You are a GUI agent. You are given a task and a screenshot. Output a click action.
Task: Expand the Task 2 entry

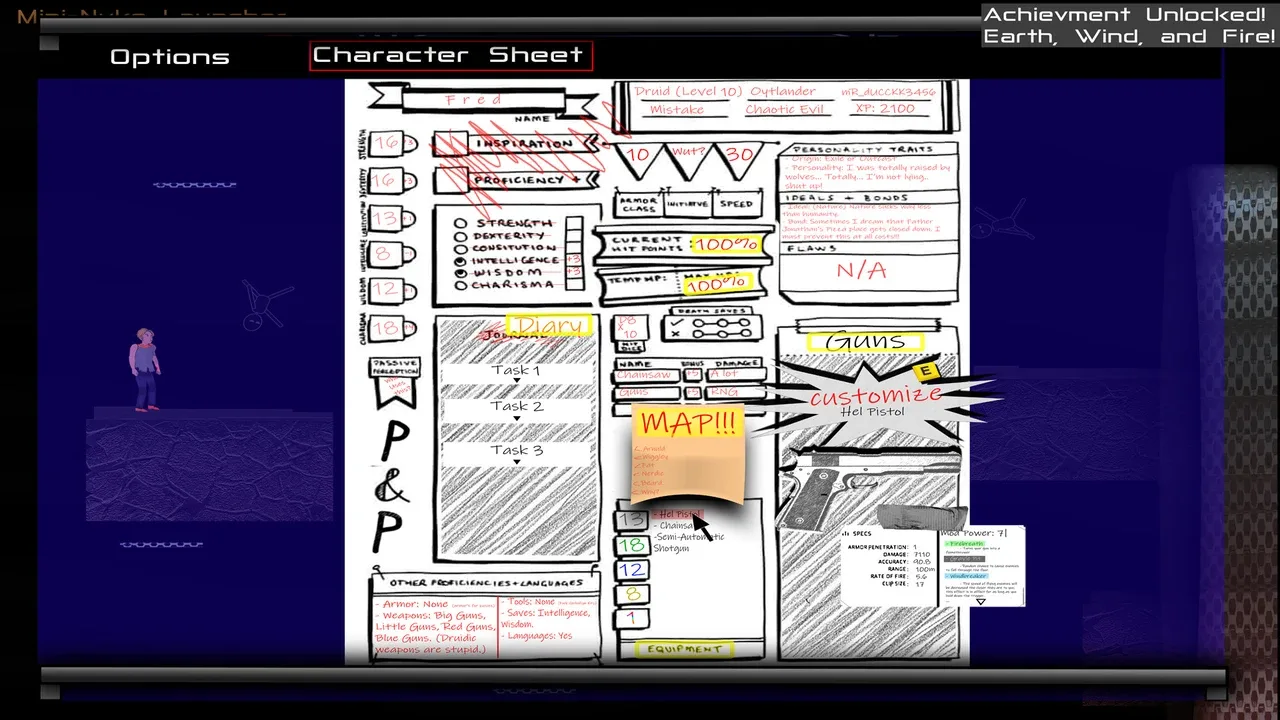(x=516, y=408)
